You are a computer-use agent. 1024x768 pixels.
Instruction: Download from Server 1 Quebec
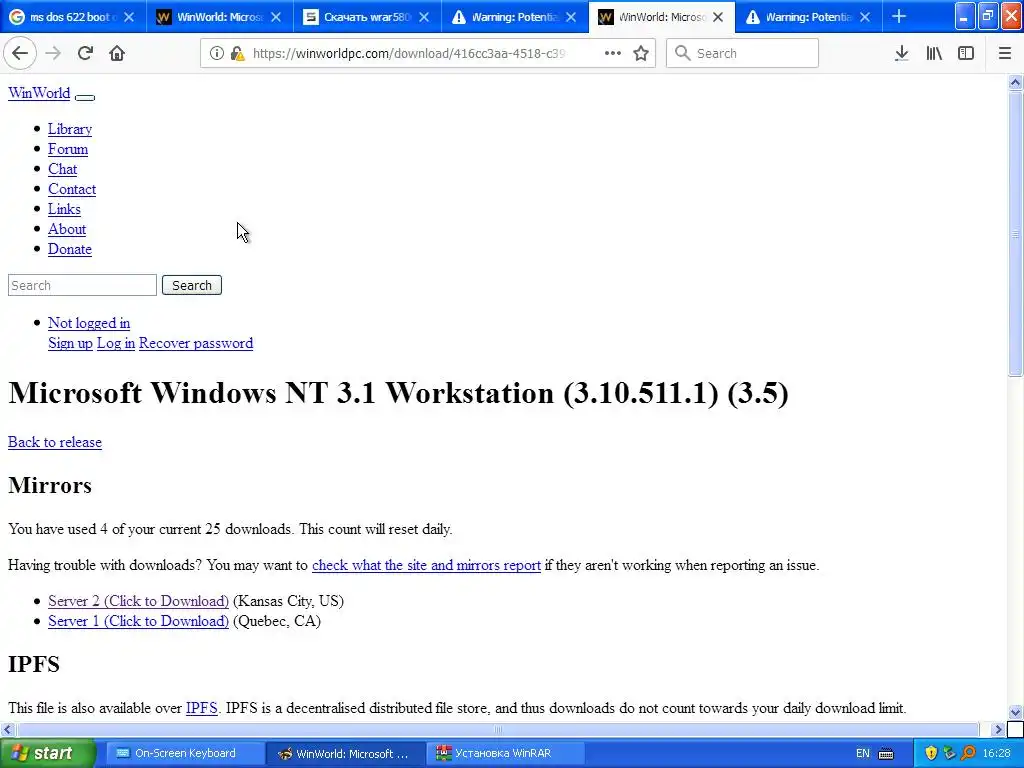[138, 621]
